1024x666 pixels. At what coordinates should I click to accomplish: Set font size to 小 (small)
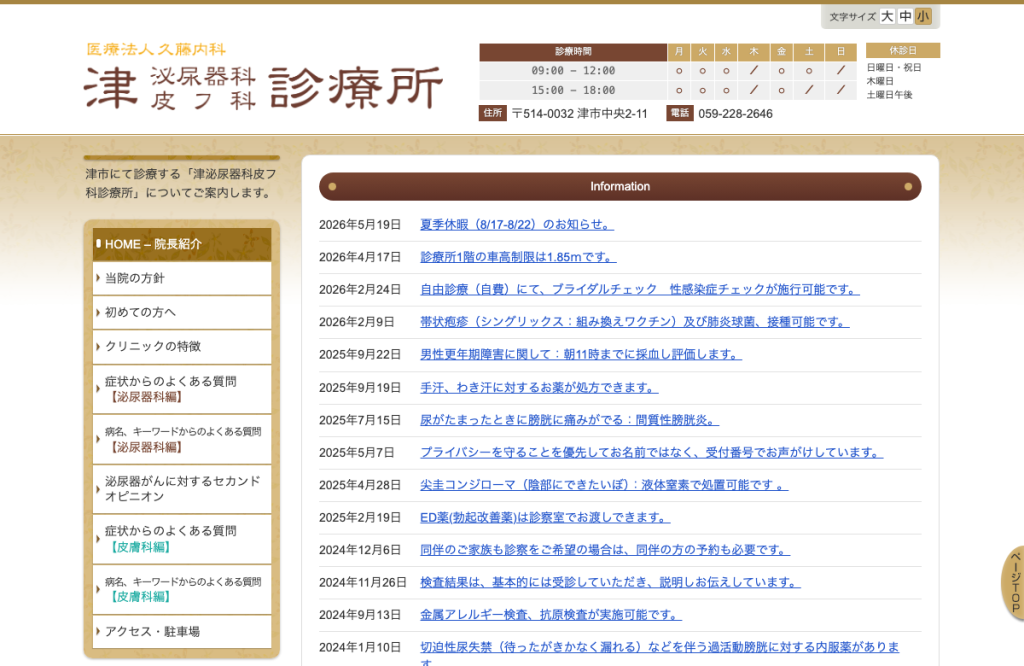click(923, 16)
